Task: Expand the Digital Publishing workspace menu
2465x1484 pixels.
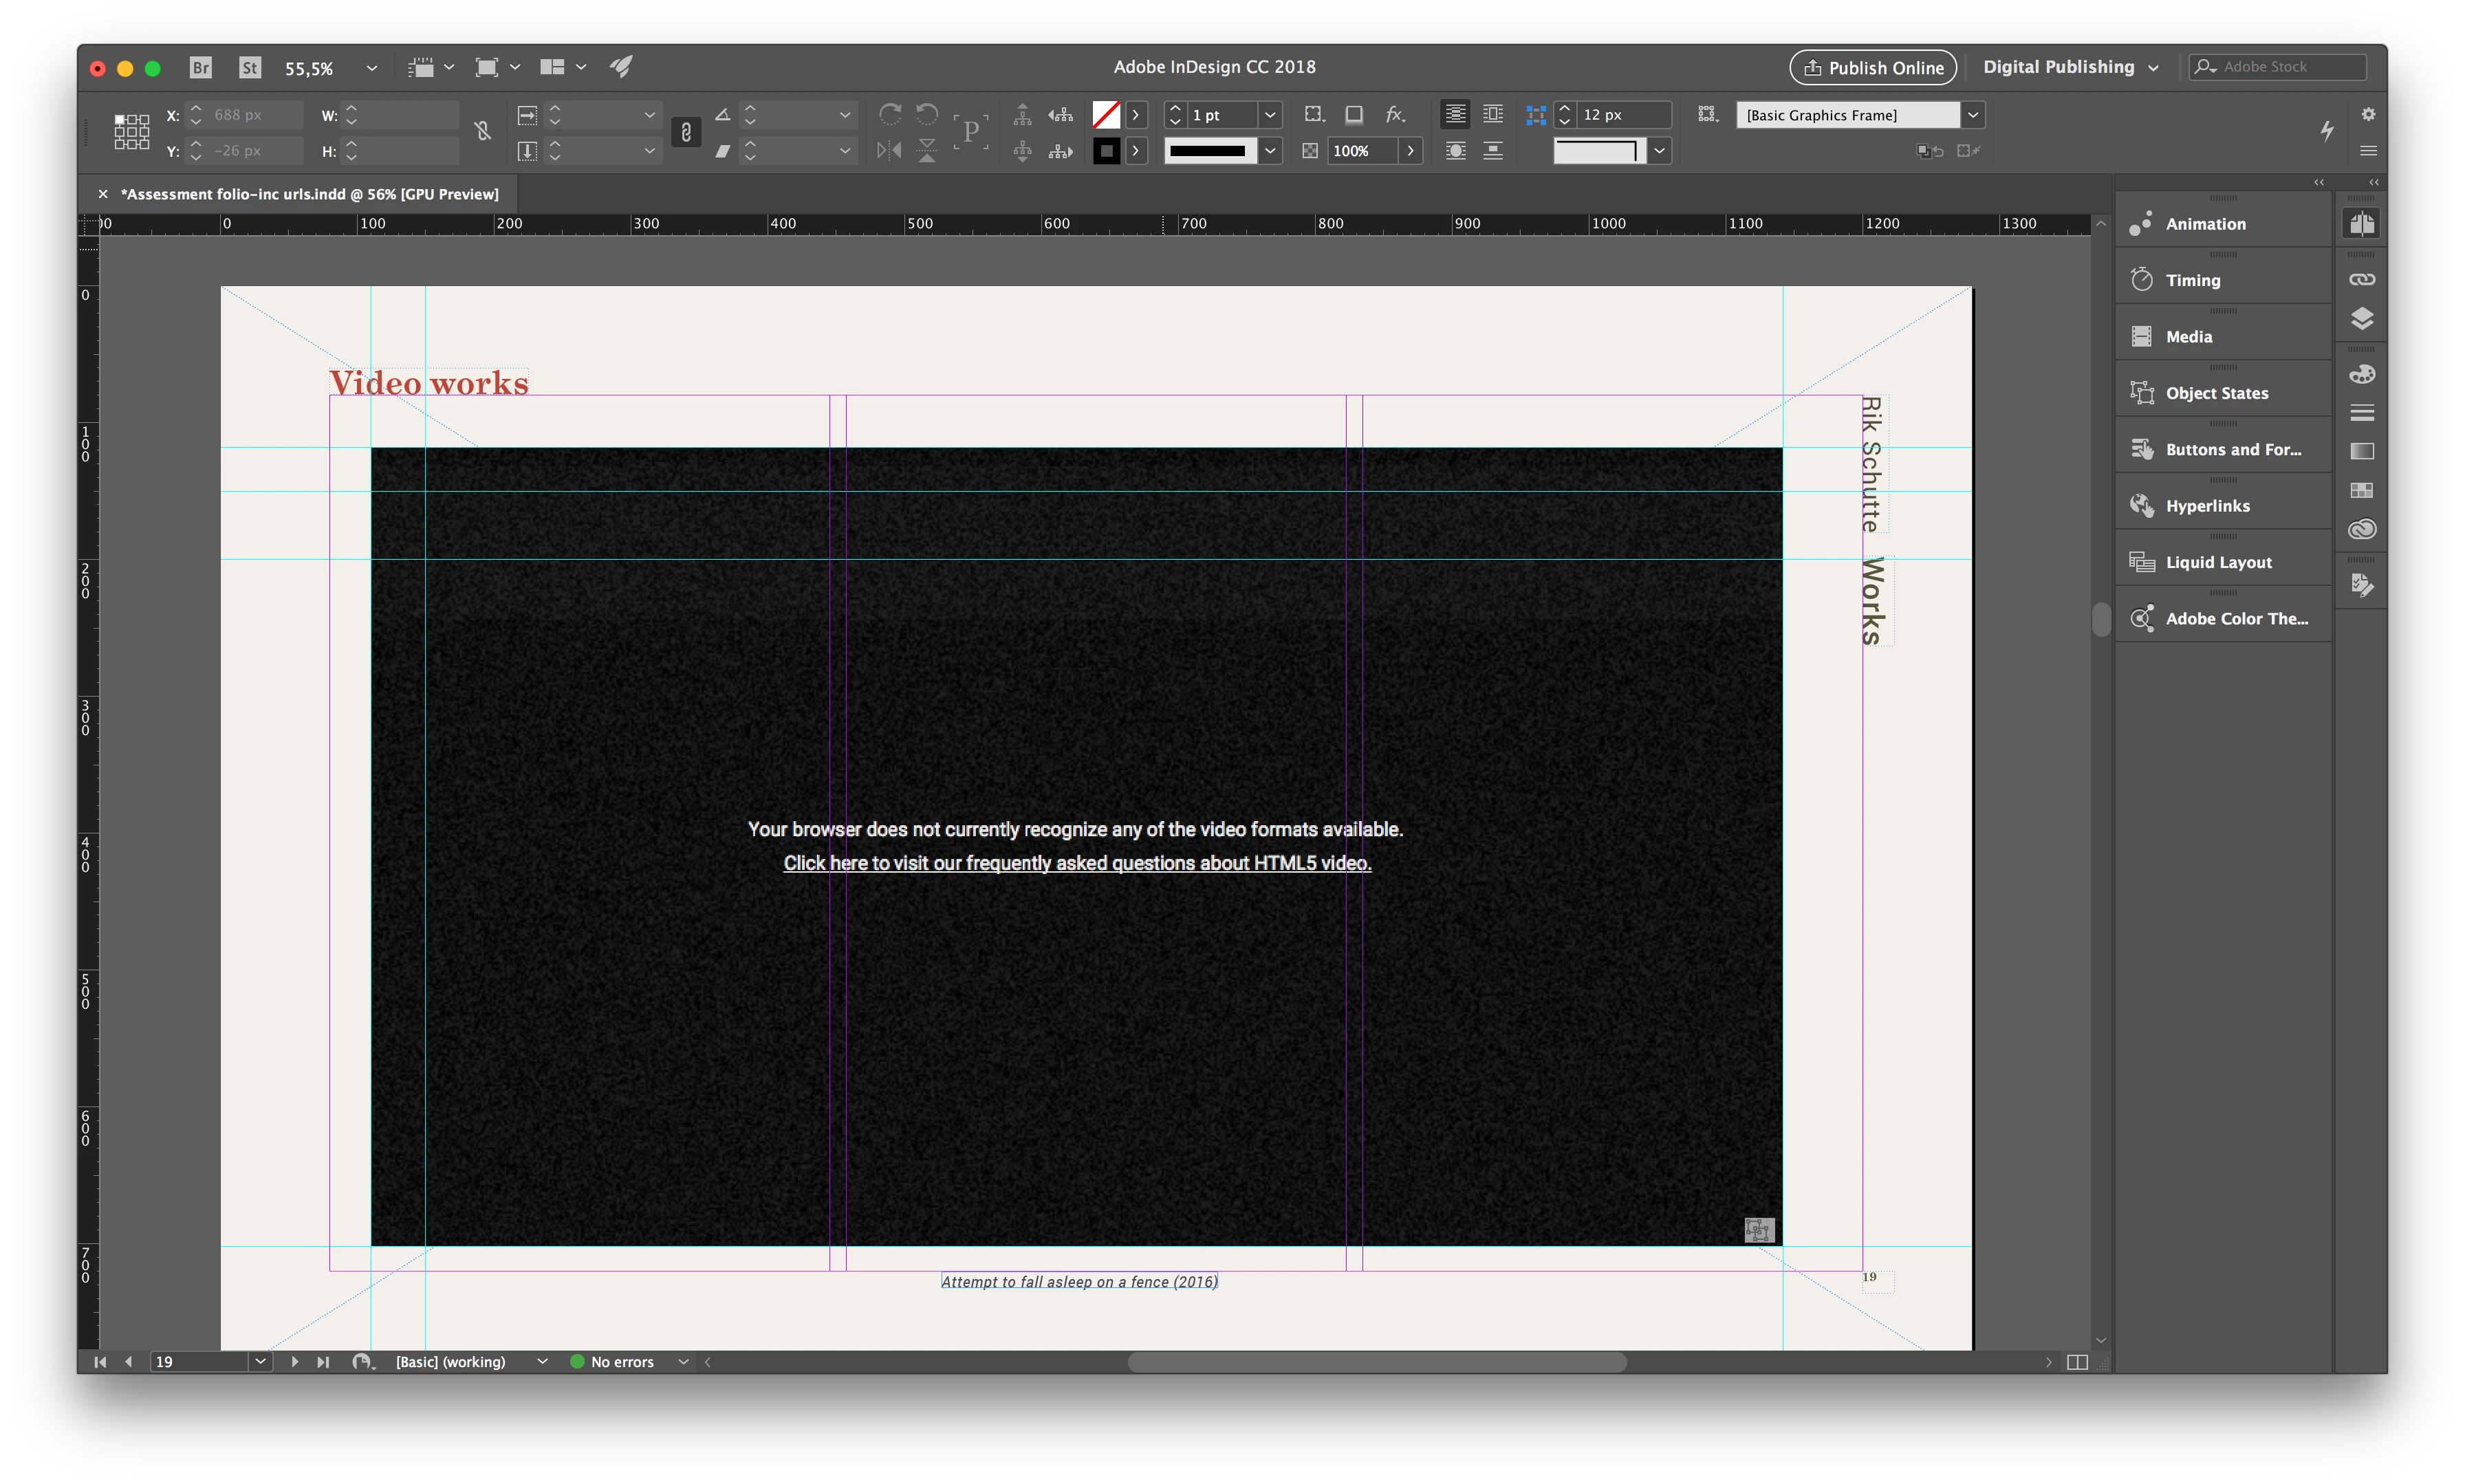Action: point(2153,68)
